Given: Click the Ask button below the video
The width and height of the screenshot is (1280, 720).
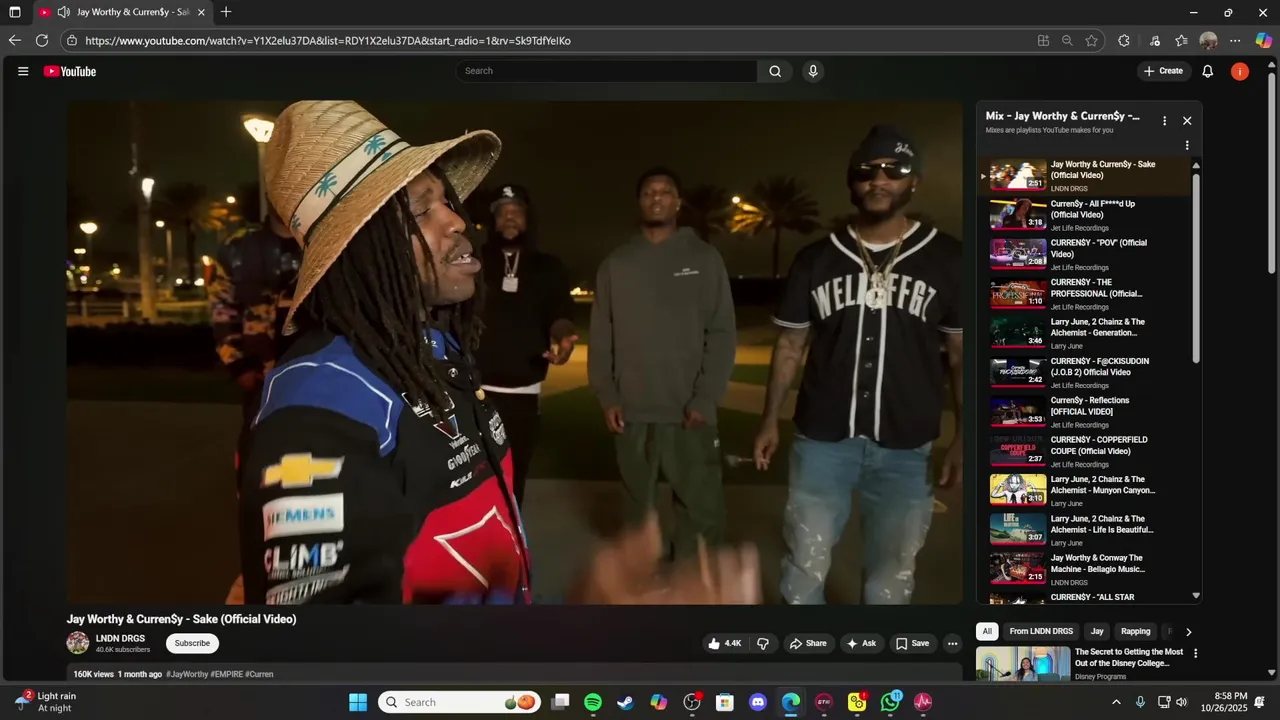Looking at the screenshot, I should [861, 644].
